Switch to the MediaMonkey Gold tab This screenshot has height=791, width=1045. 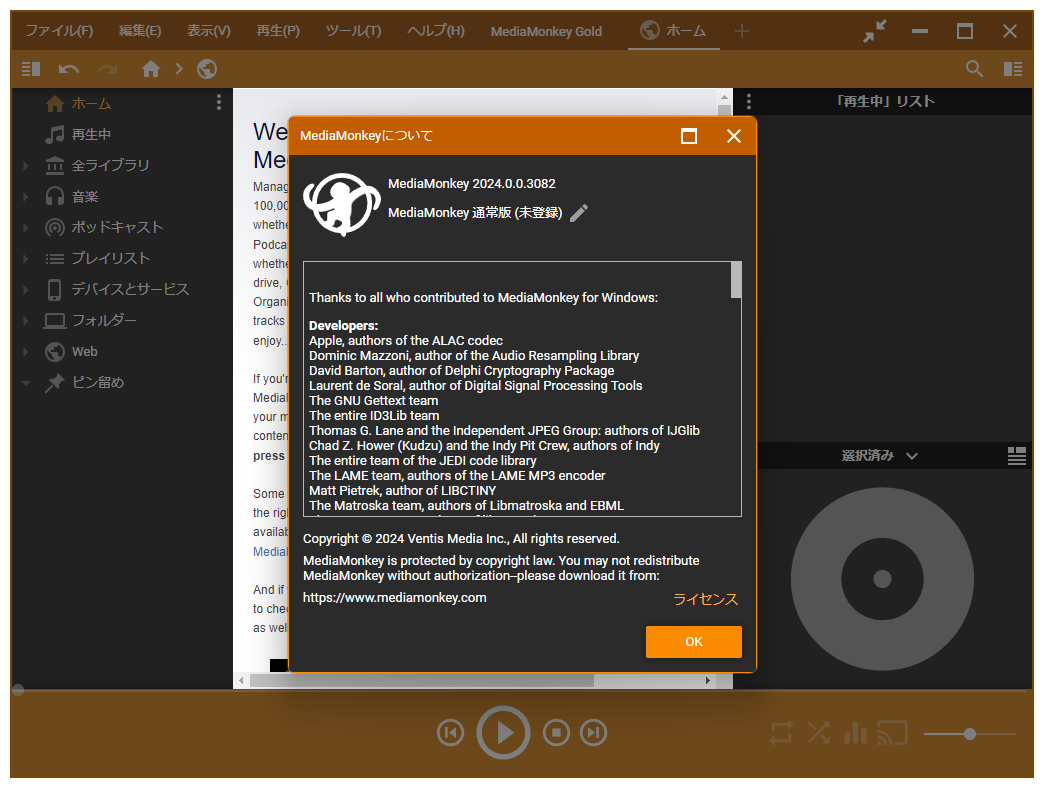(546, 31)
